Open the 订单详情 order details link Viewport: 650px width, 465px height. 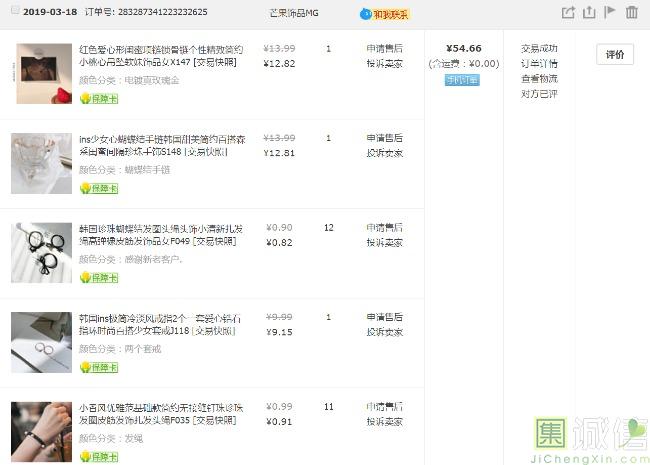point(539,63)
